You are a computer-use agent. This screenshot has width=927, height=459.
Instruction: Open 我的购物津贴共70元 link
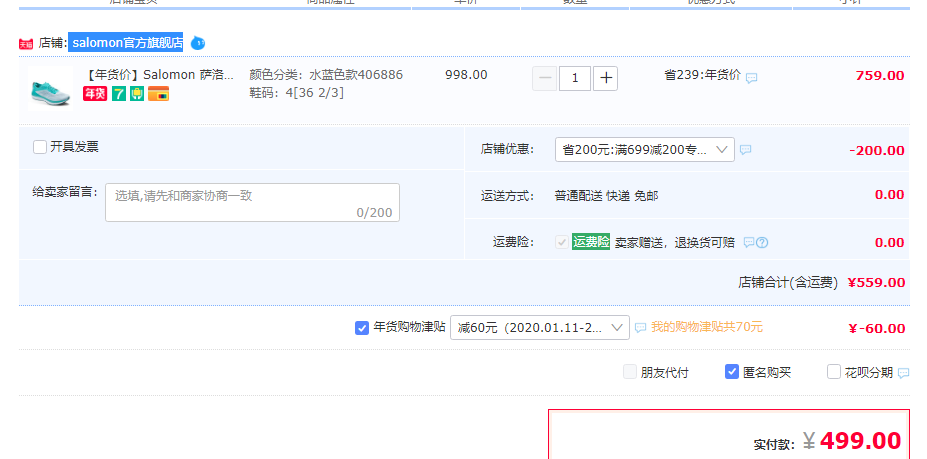click(x=707, y=327)
